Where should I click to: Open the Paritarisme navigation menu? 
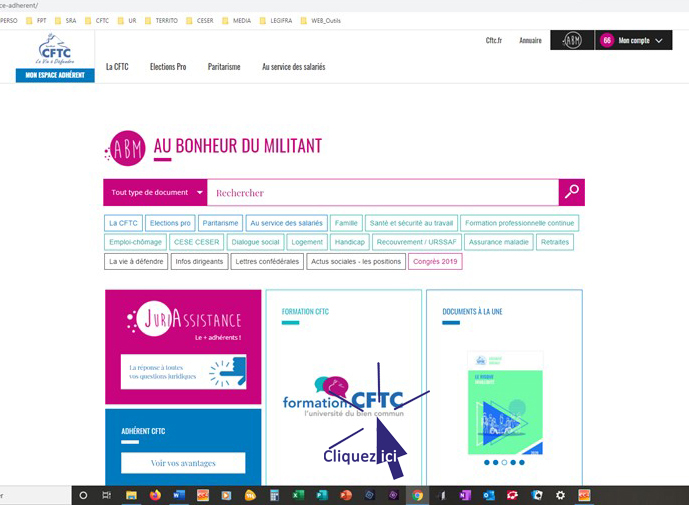(x=224, y=67)
